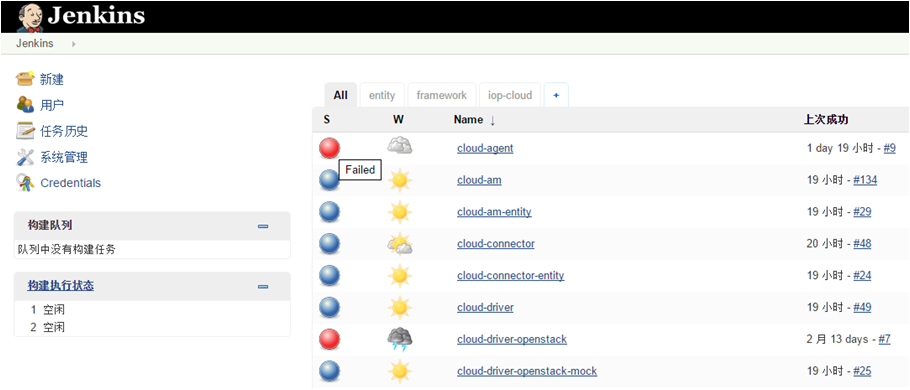This screenshot has width=910, height=390.
Task: Switch to the entity view tab
Action: click(382, 95)
